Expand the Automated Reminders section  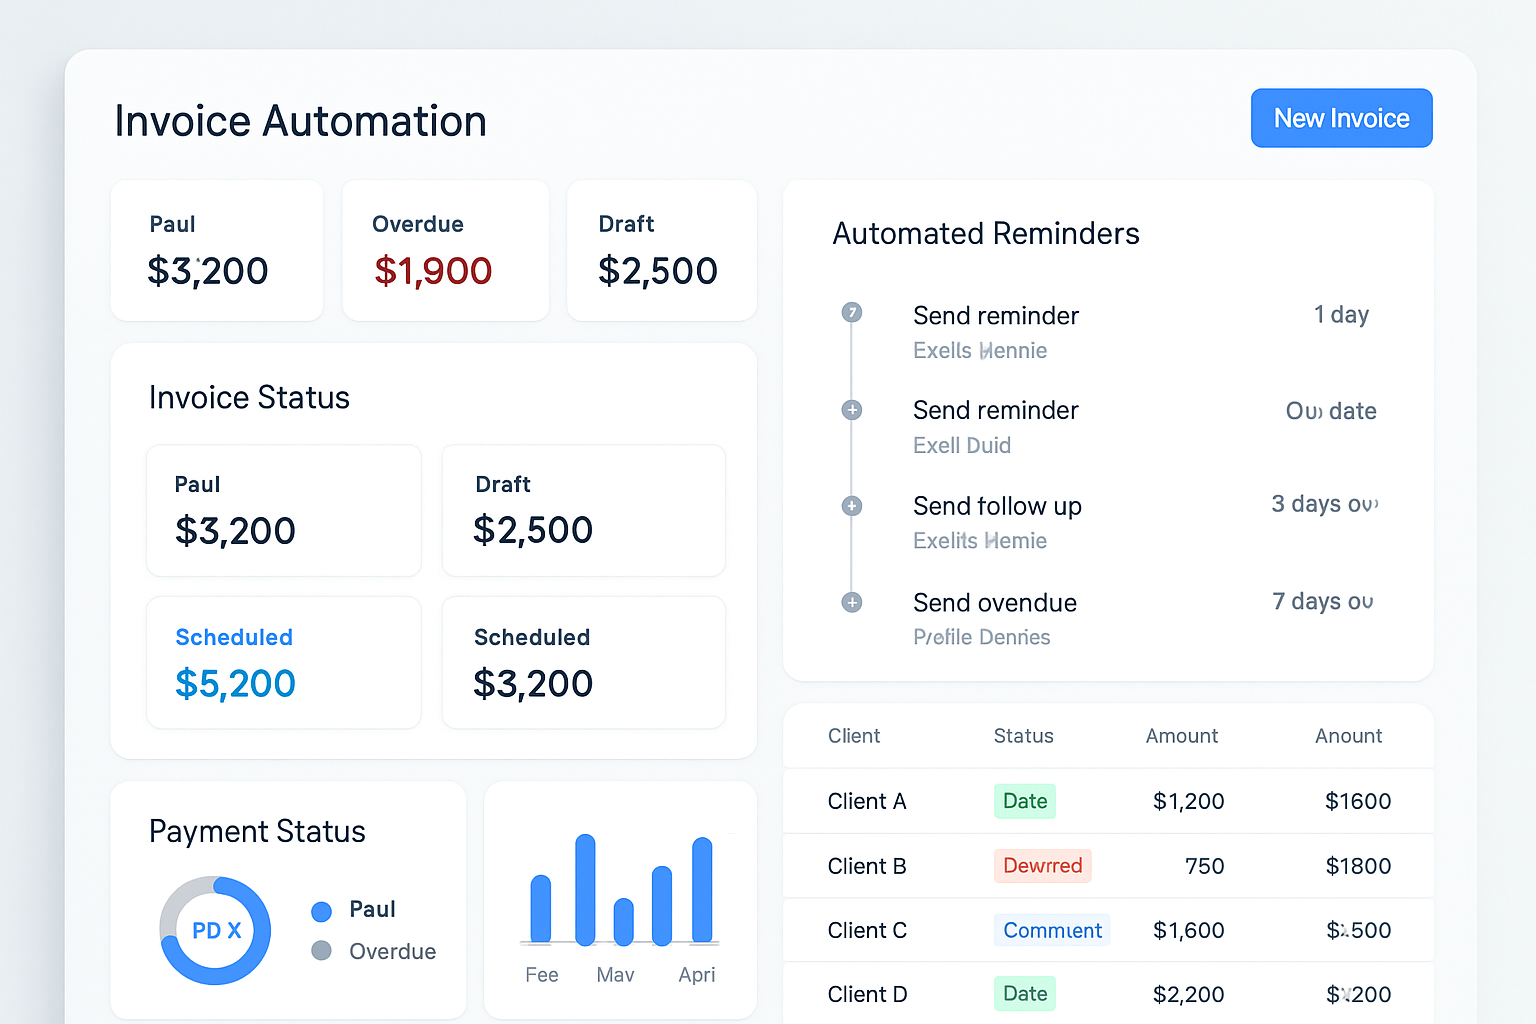pyautogui.click(x=985, y=233)
